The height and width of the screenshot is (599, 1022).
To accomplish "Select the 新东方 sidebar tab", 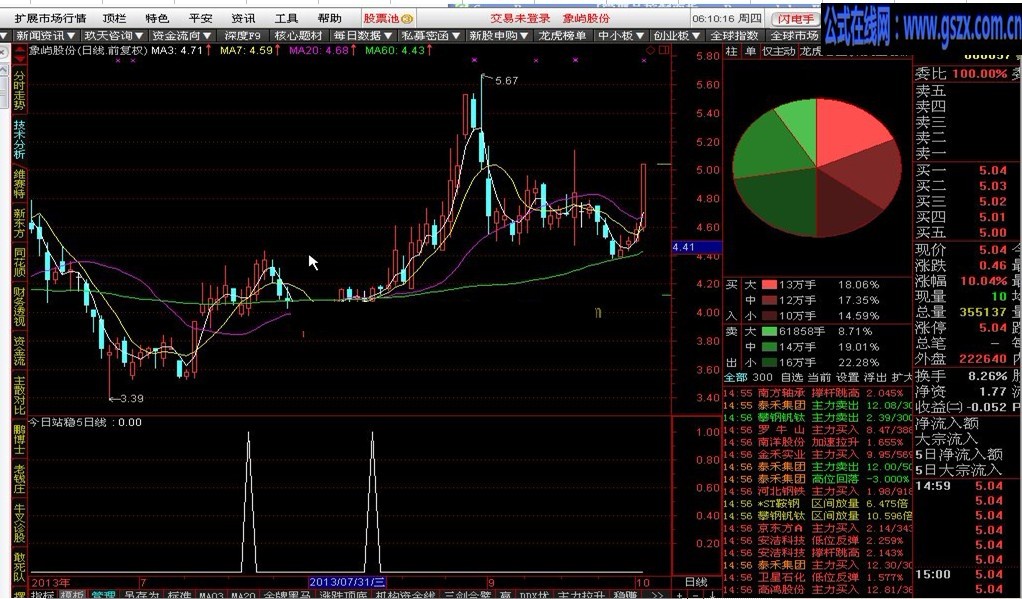I will [20, 223].
